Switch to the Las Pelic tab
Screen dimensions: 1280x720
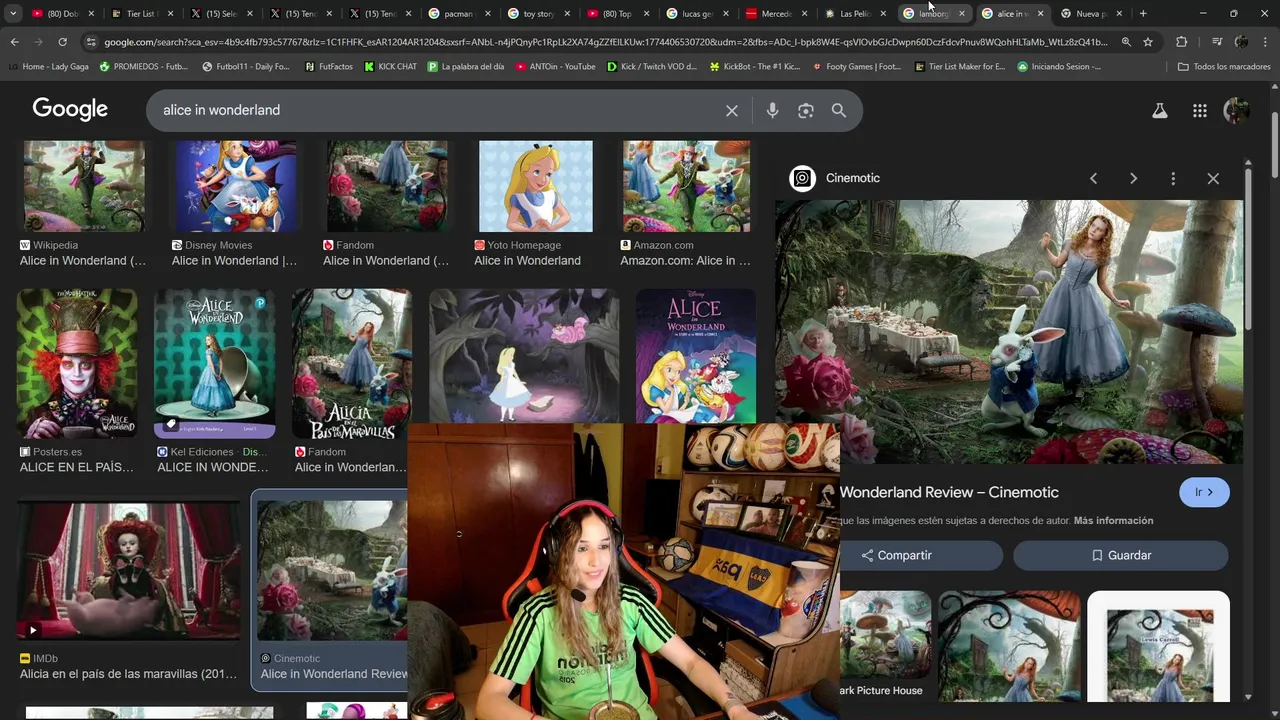click(853, 14)
